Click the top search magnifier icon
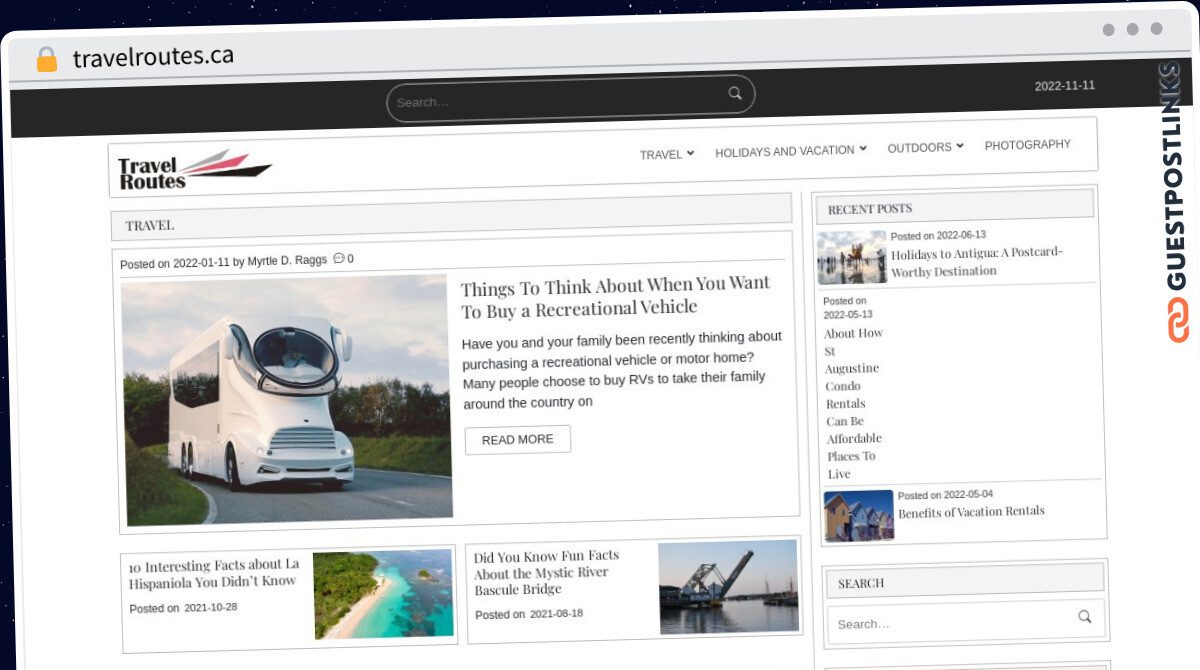 (x=735, y=93)
